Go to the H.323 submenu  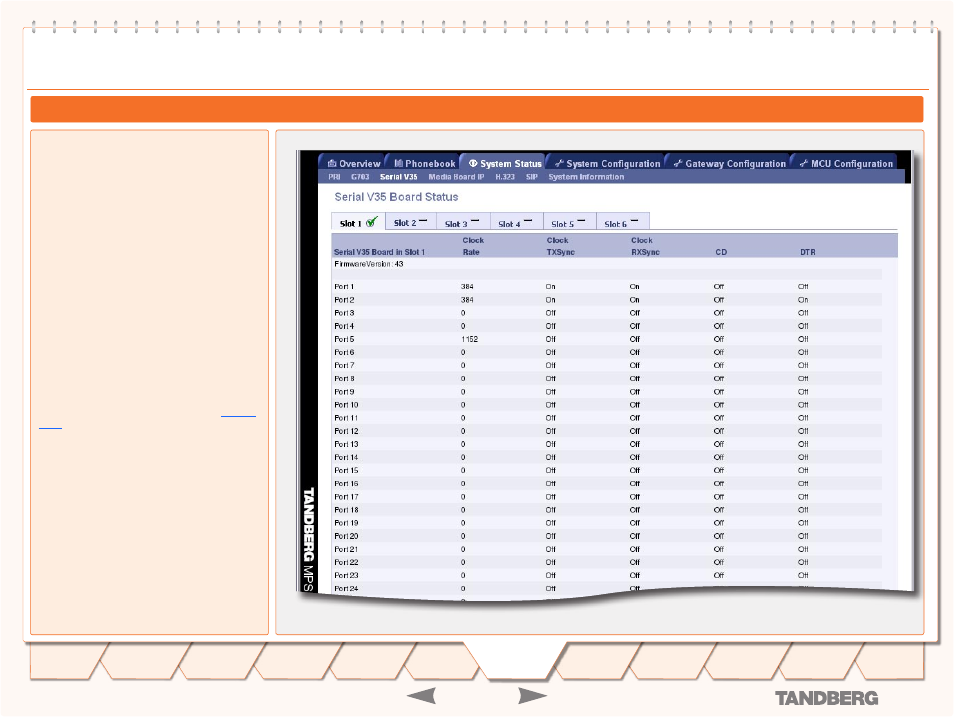(505, 177)
